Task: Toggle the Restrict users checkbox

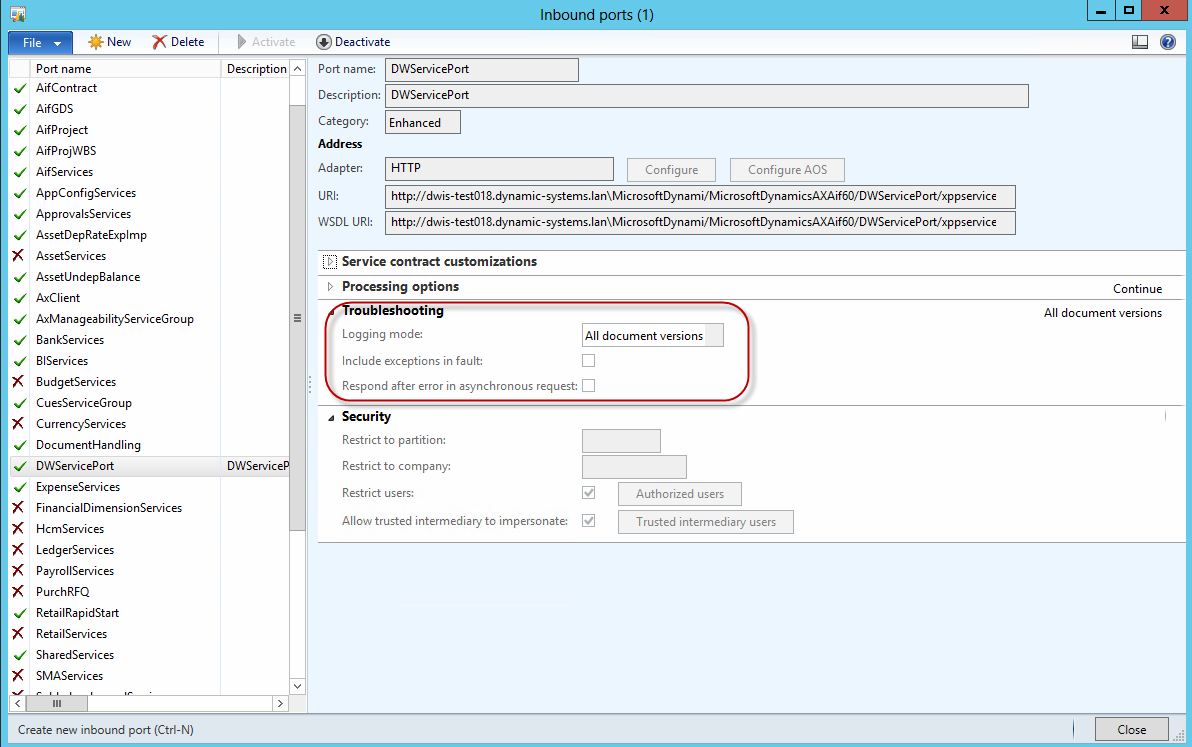Action: coord(589,493)
